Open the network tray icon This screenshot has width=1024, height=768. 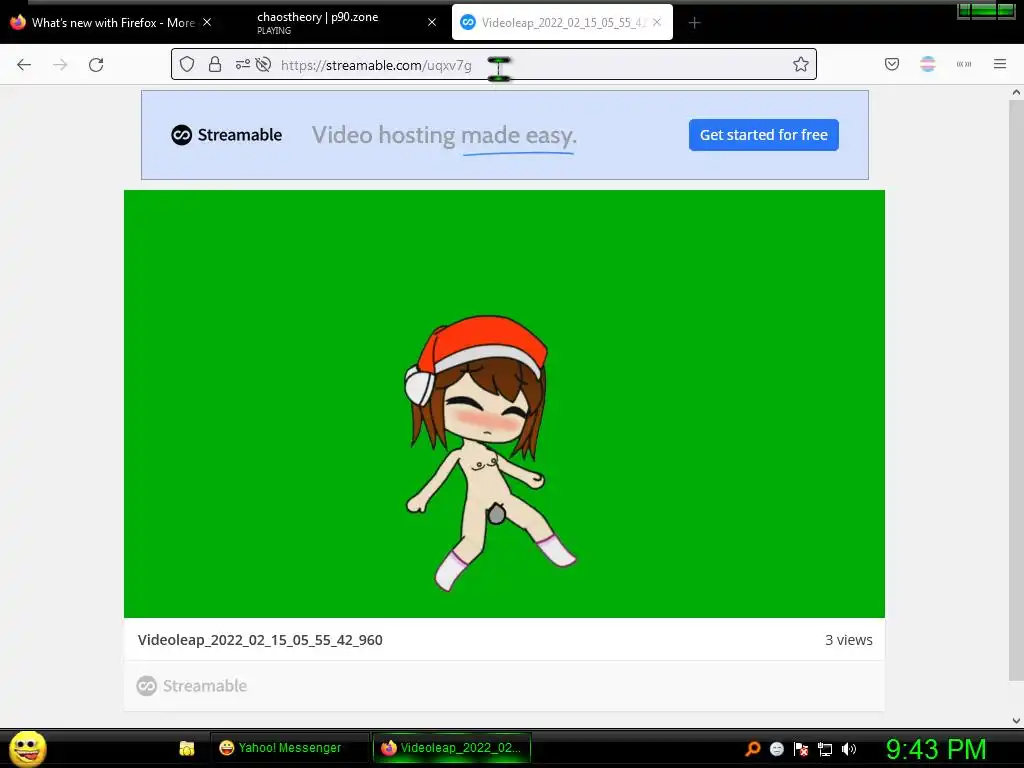pyautogui.click(x=825, y=749)
